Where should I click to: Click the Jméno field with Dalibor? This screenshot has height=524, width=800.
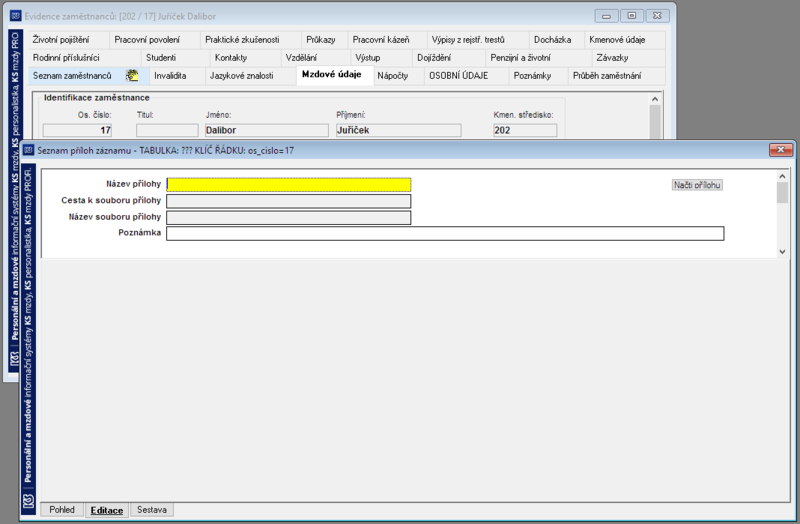266,130
